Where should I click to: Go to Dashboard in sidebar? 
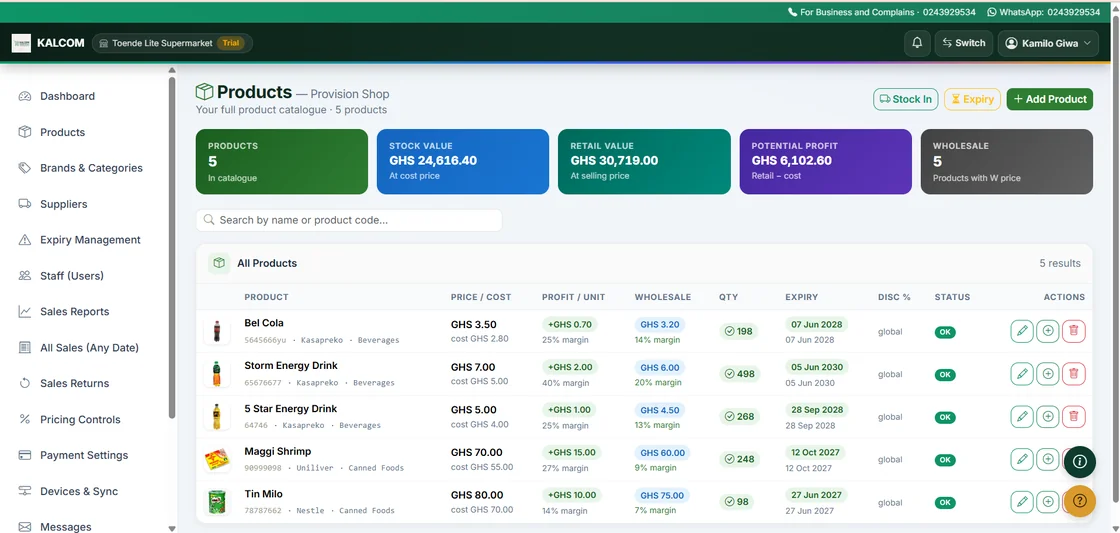[x=67, y=96]
